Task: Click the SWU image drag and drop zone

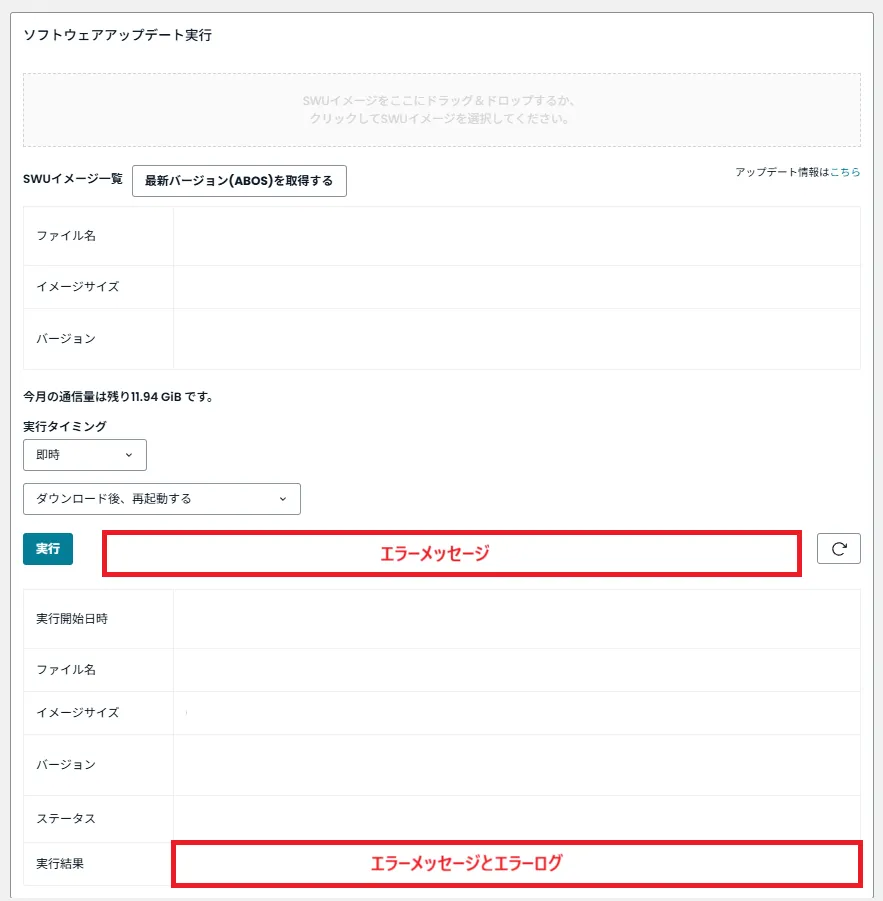Action: point(441,110)
